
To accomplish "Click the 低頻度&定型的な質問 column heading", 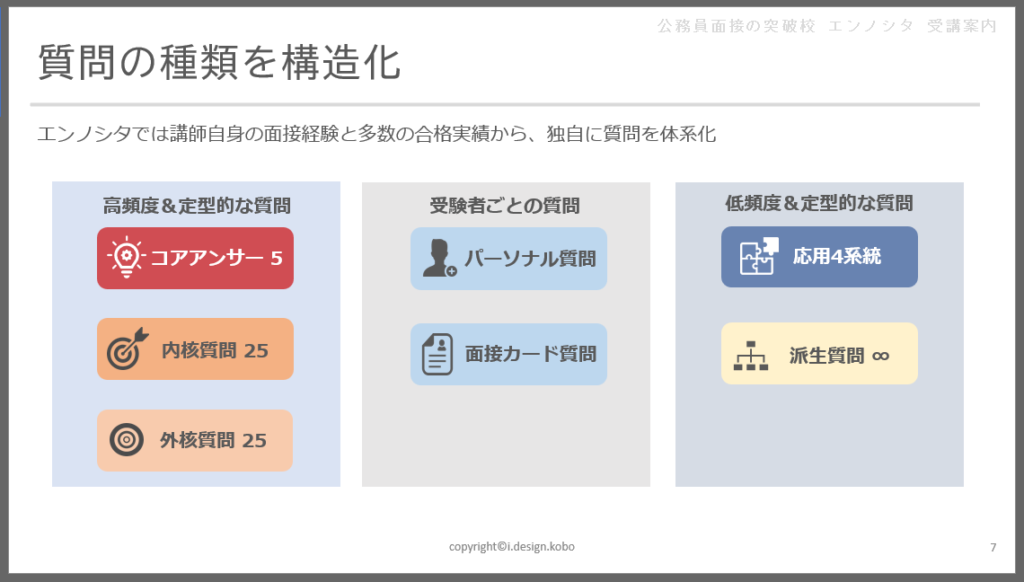I will pyautogui.click(x=819, y=204).
